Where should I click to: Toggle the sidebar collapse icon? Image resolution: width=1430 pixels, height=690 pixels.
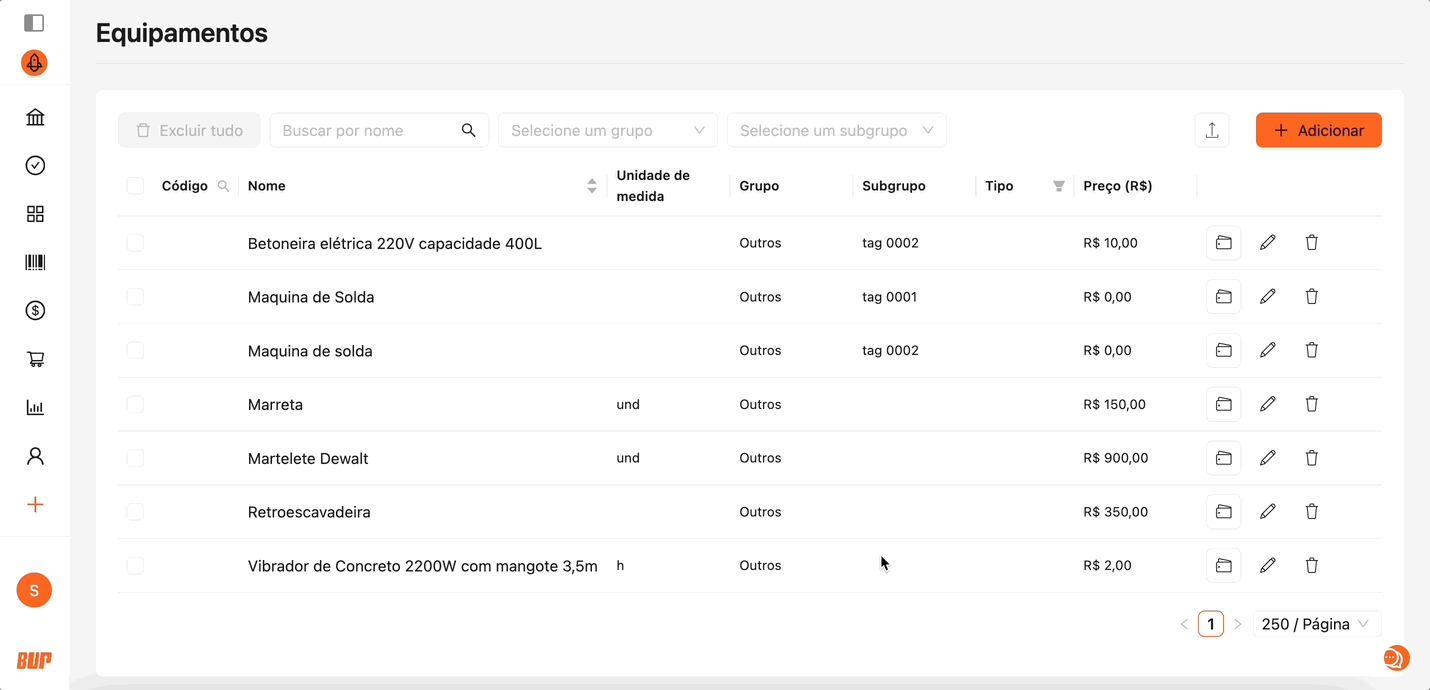[x=34, y=22]
